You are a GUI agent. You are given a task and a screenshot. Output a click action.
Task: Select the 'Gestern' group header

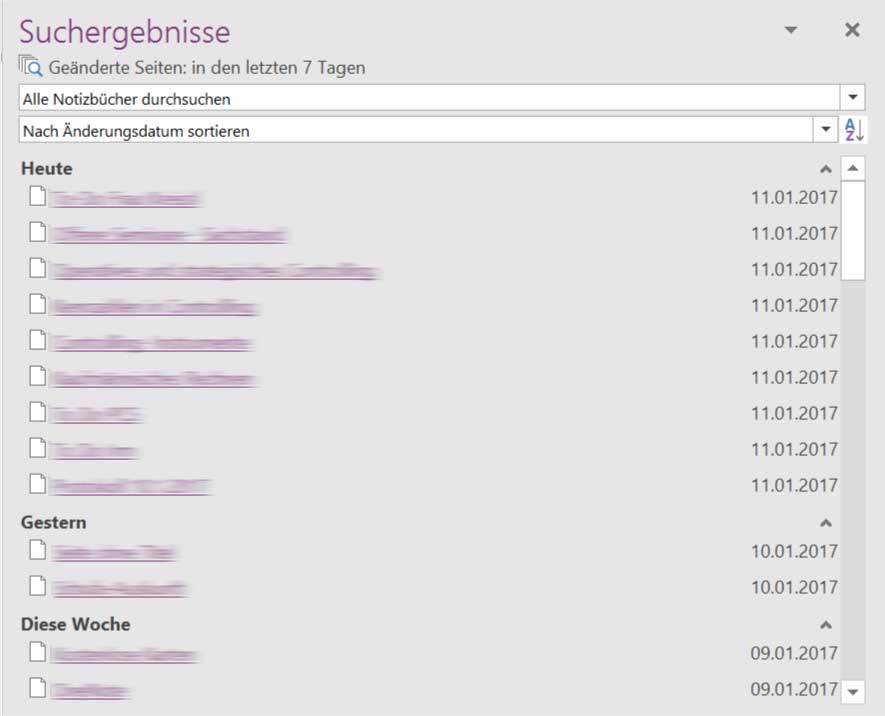(x=54, y=522)
